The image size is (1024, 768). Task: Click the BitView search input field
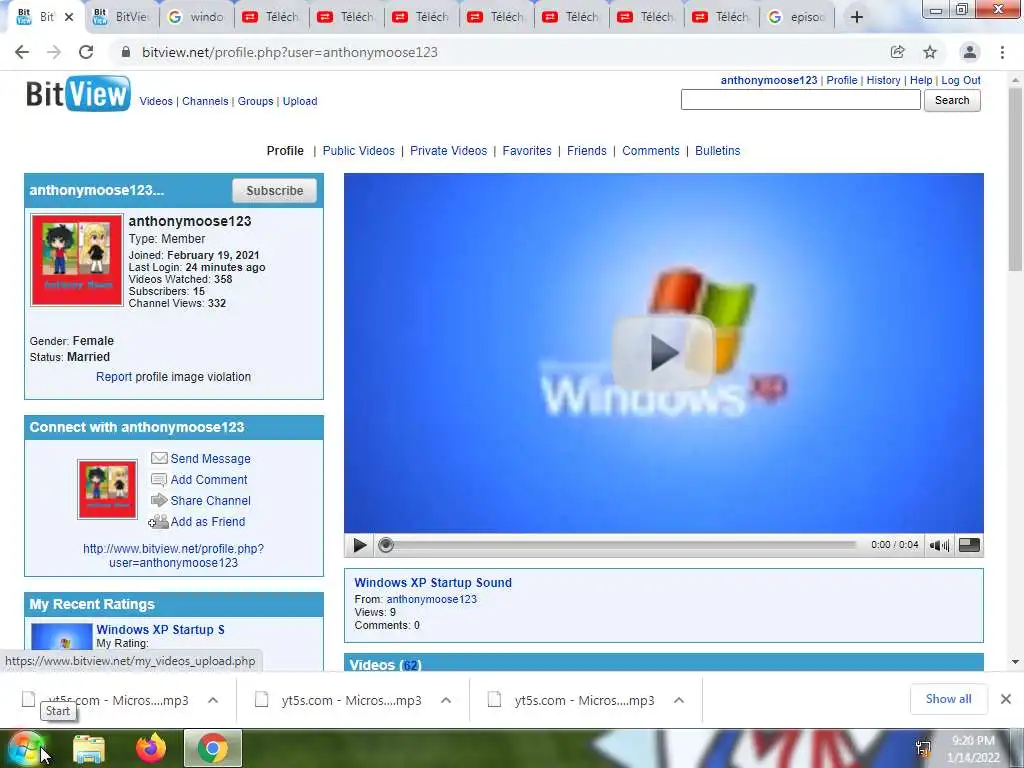click(x=801, y=100)
